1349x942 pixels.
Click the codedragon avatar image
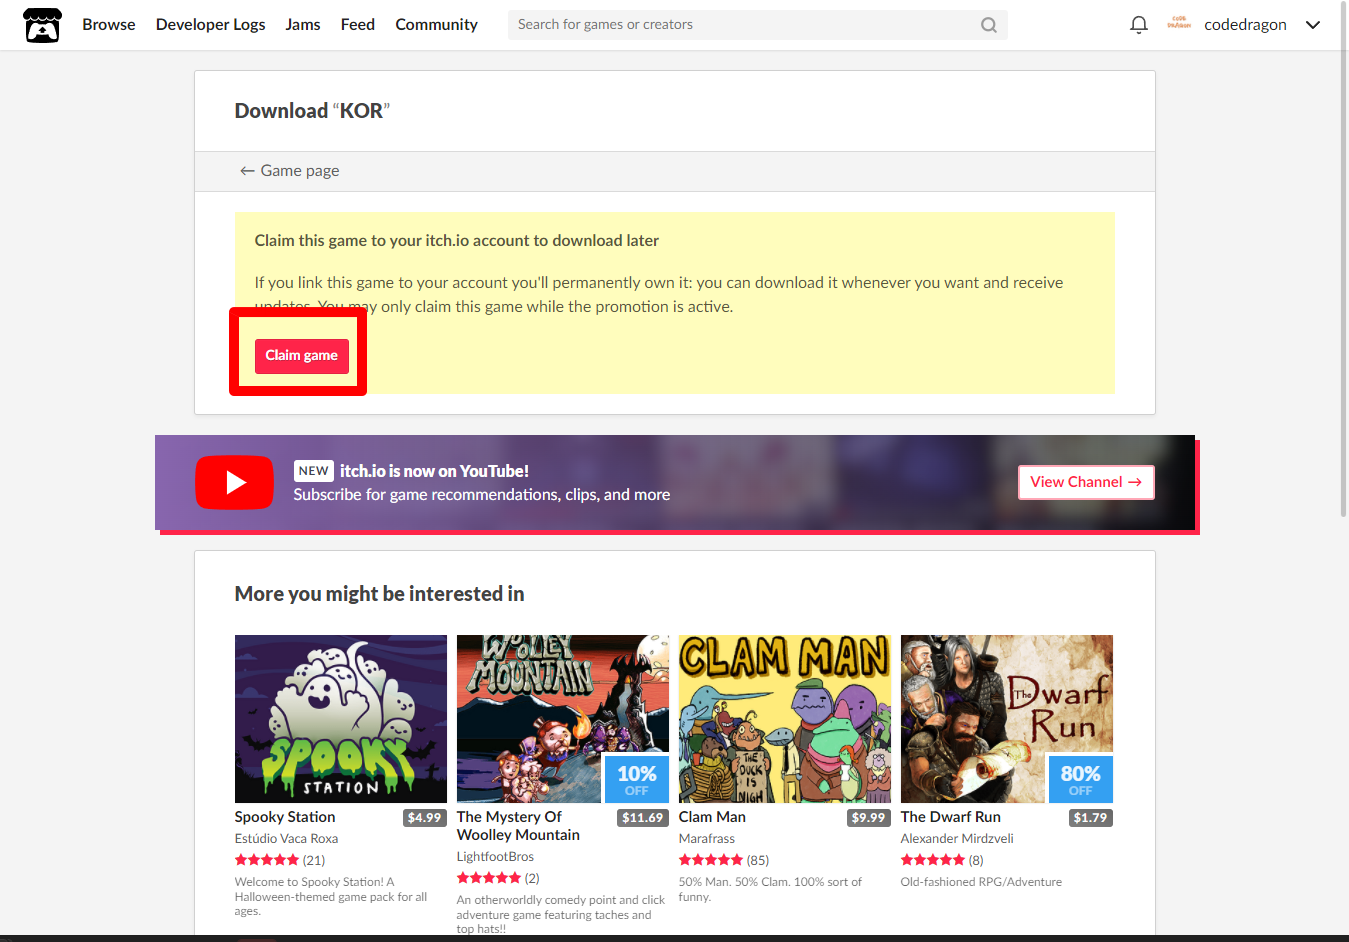coord(1179,24)
